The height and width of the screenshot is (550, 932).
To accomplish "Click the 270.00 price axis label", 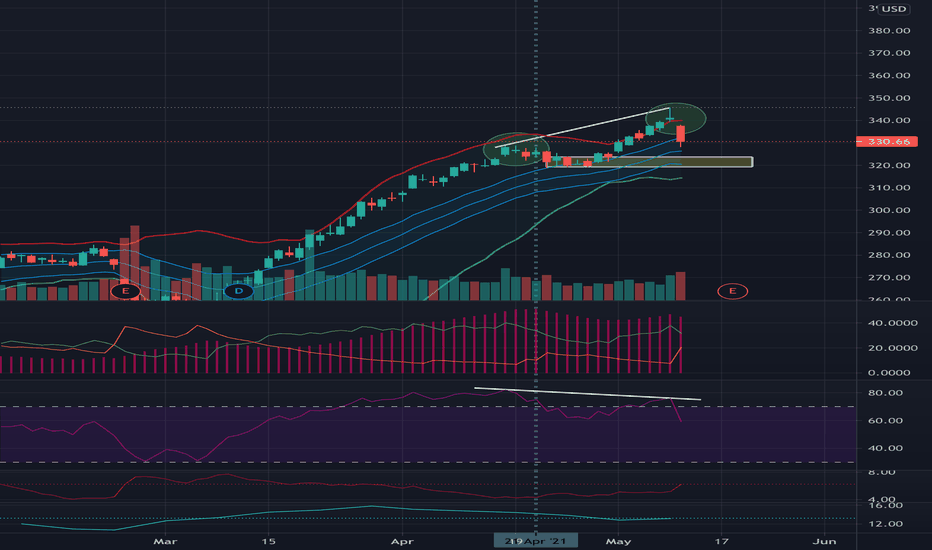I will pyautogui.click(x=889, y=278).
